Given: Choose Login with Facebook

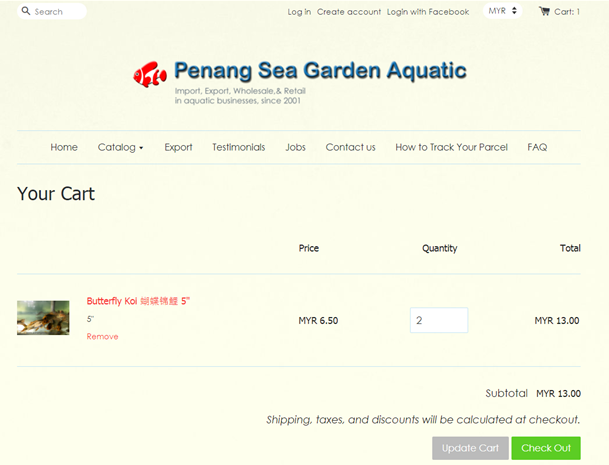Looking at the screenshot, I should pyautogui.click(x=428, y=12).
